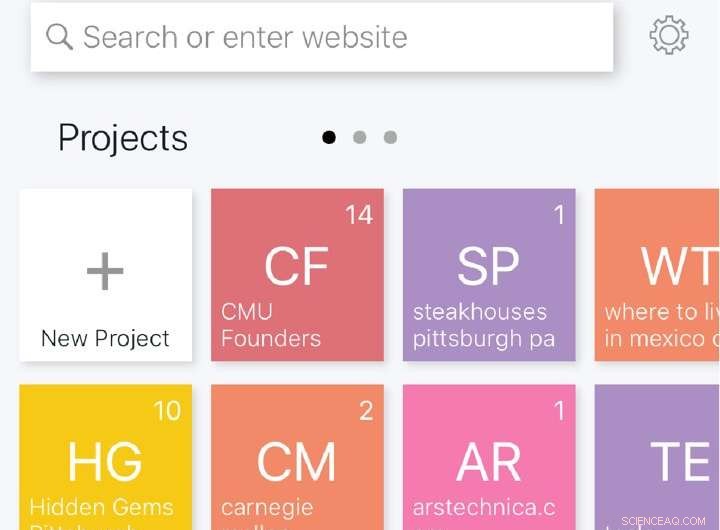Click the SCIENCEAQ.COM watermark text
Viewport: 720px width, 530px height.
point(664,521)
